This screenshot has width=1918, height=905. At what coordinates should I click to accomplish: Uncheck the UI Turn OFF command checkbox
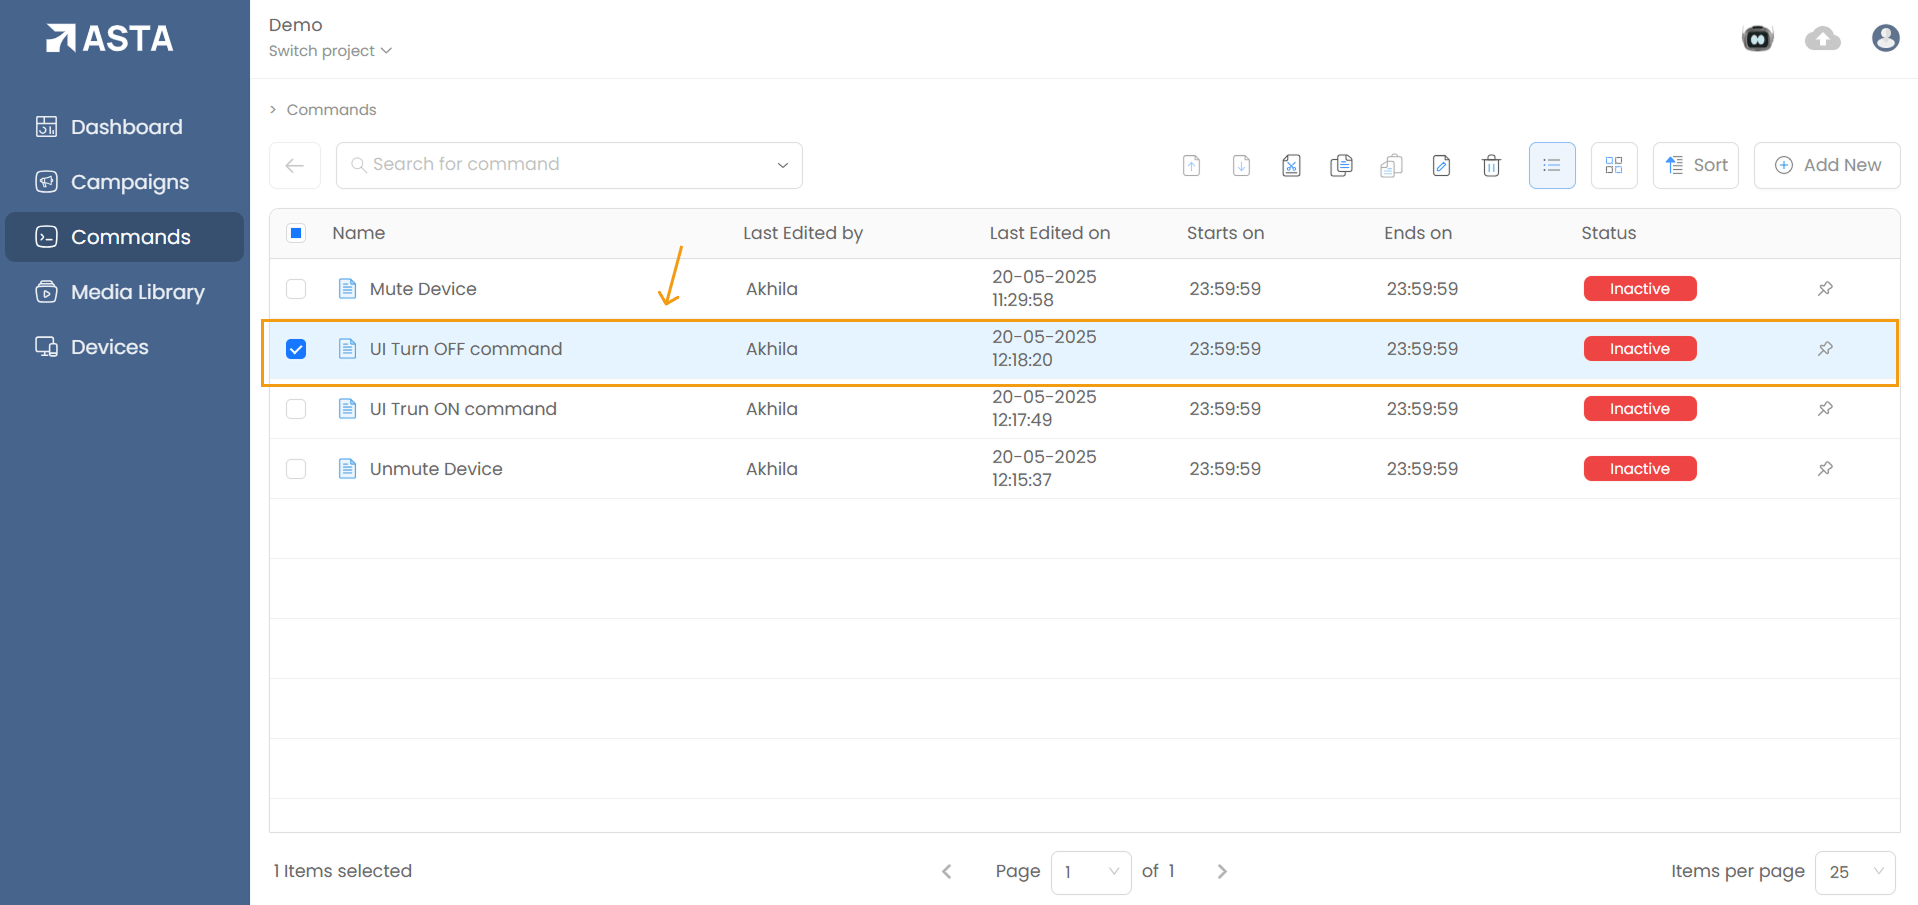[296, 349]
